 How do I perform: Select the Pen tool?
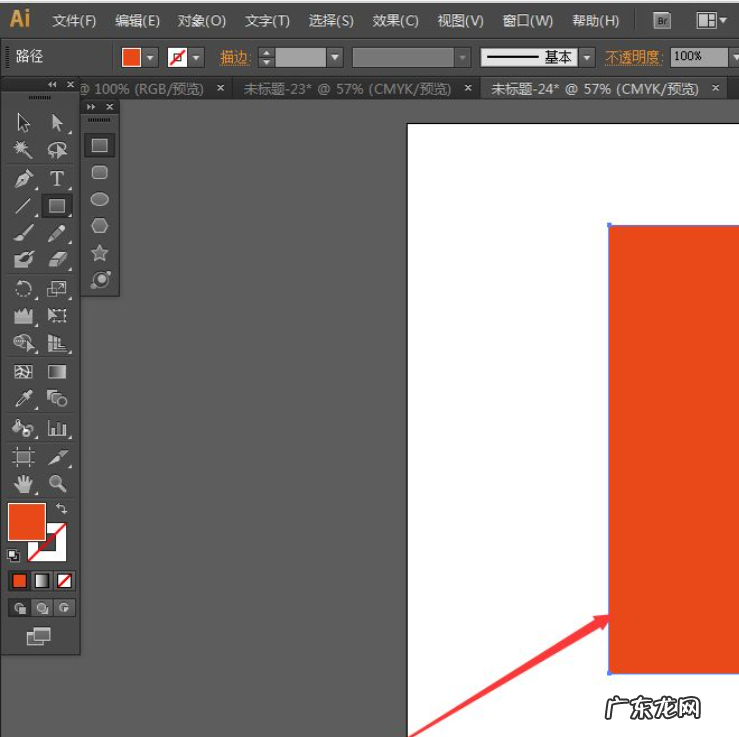coord(24,179)
